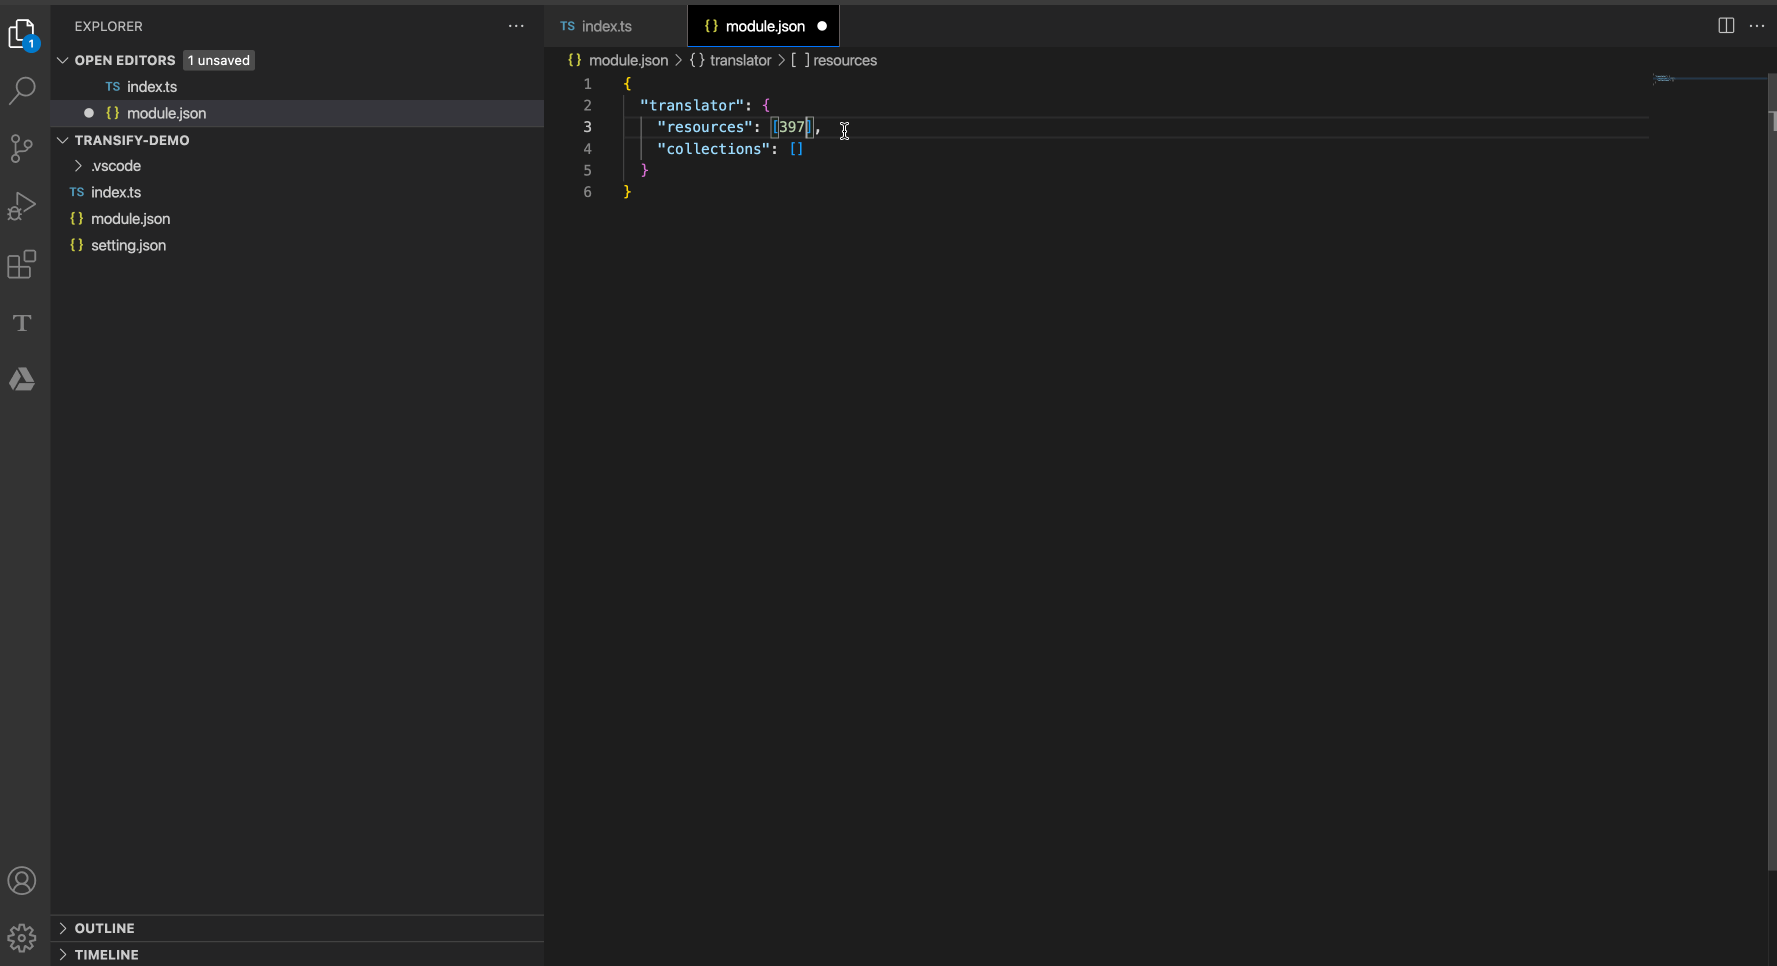Click the value 397 in resources array

click(x=792, y=127)
